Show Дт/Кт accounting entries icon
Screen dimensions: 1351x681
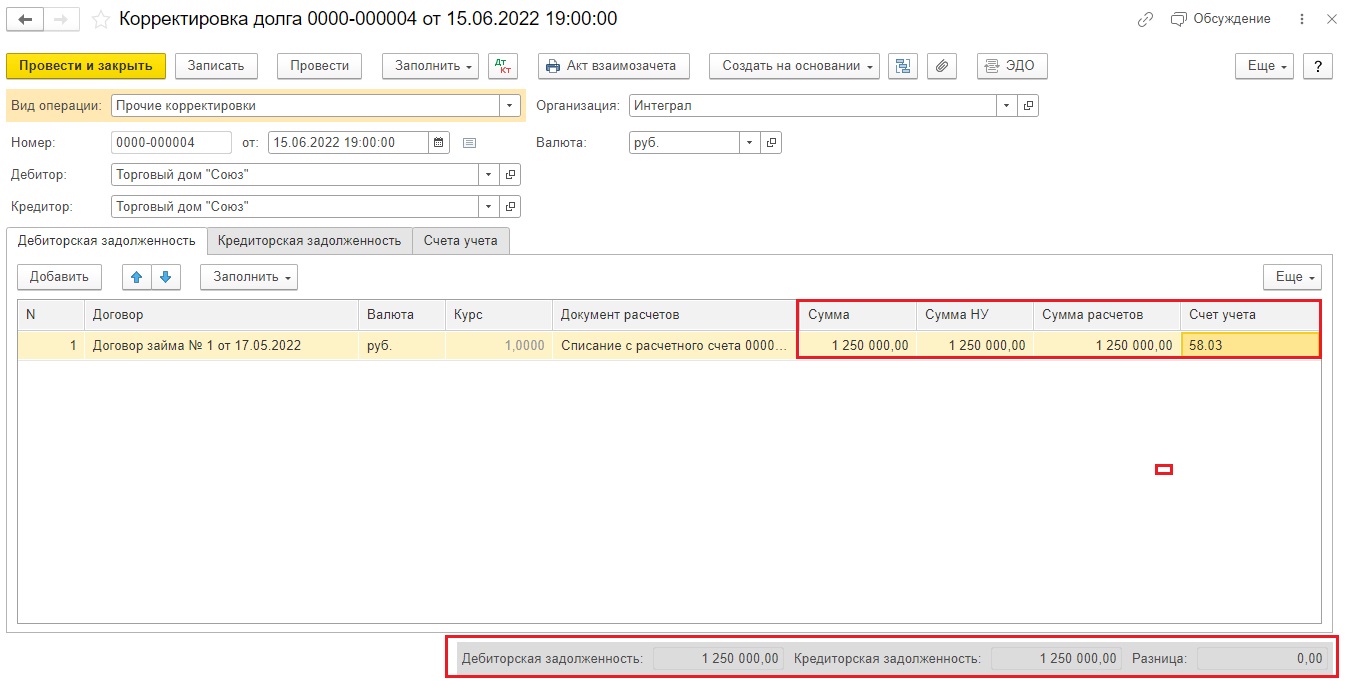point(503,66)
